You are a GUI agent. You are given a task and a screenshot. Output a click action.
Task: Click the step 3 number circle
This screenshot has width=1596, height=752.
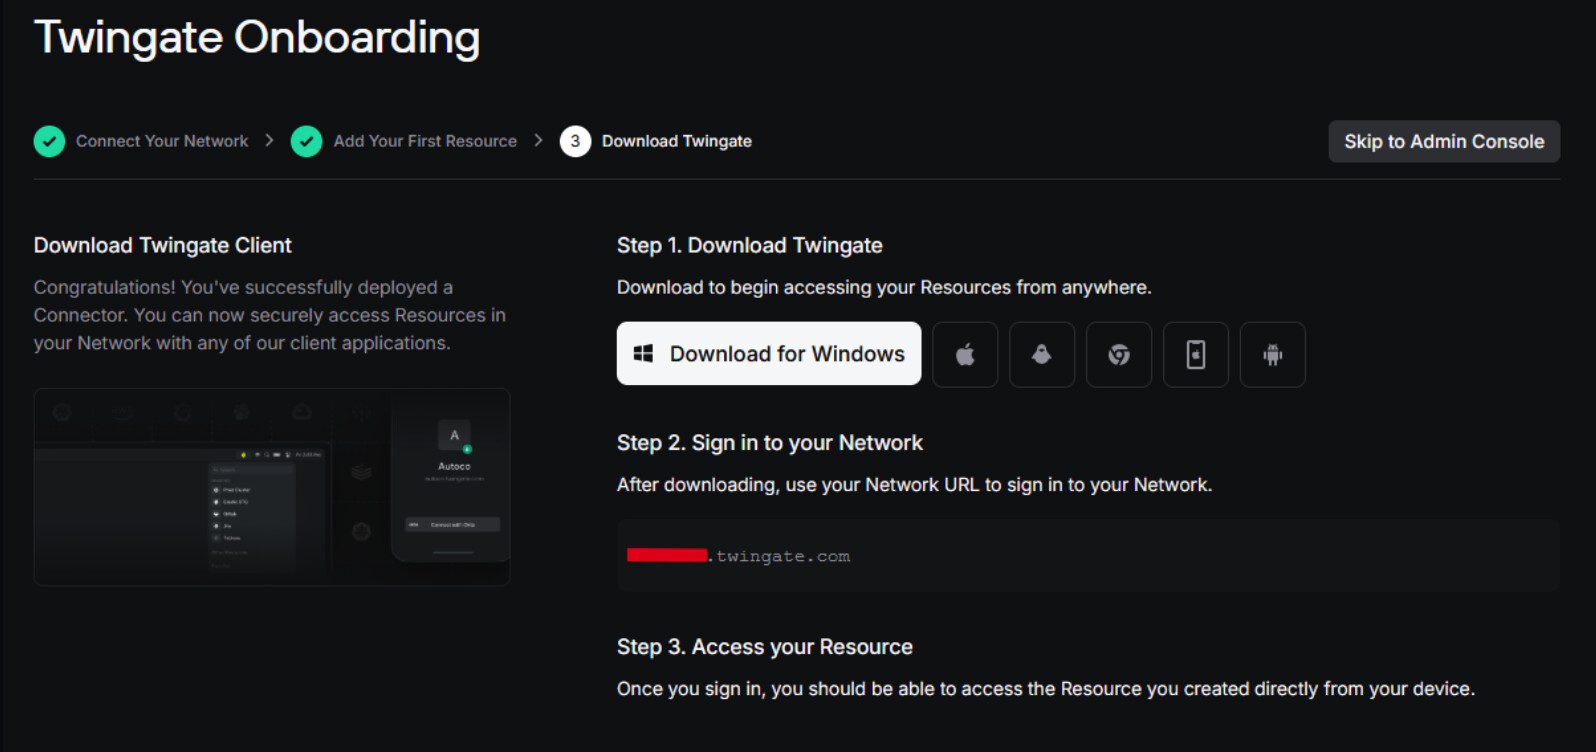[575, 141]
